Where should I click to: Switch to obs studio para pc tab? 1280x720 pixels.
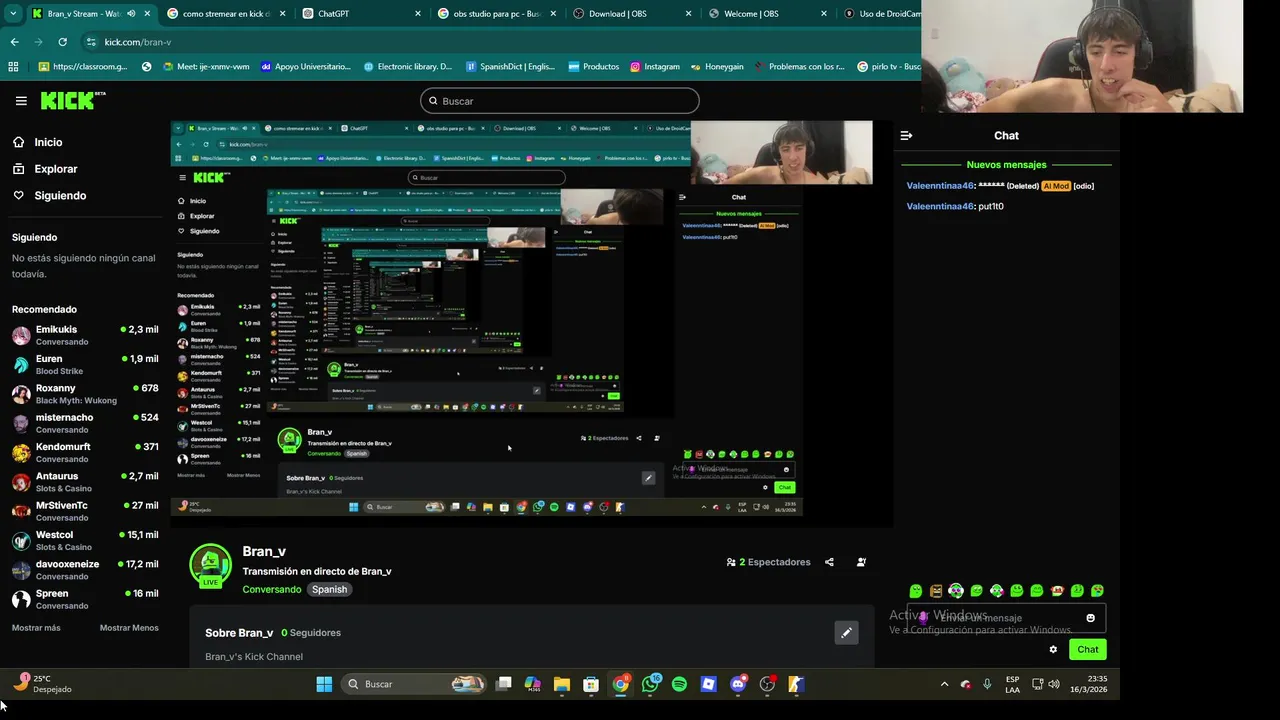(x=497, y=14)
